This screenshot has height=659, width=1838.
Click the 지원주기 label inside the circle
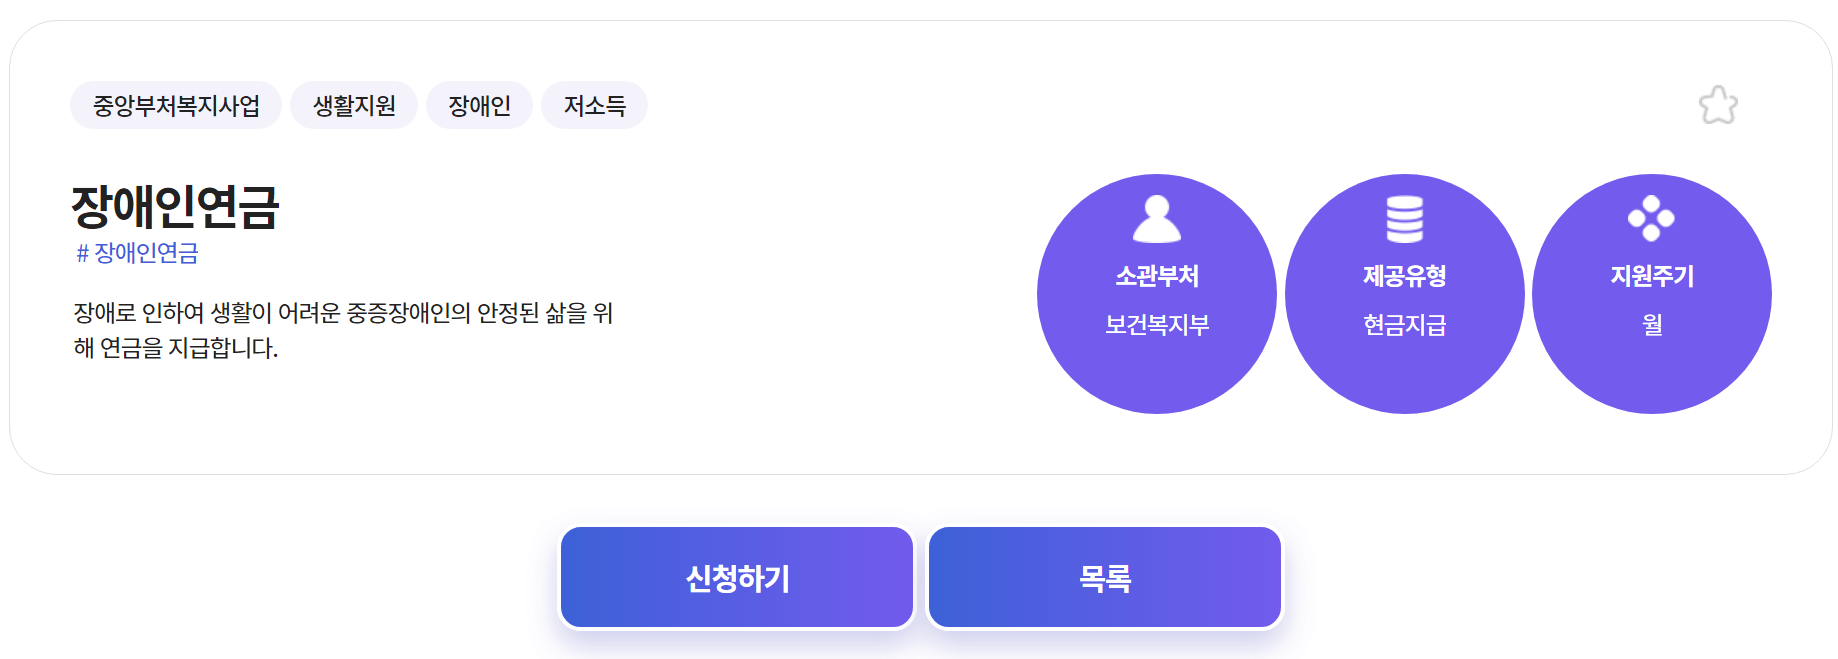(1653, 278)
